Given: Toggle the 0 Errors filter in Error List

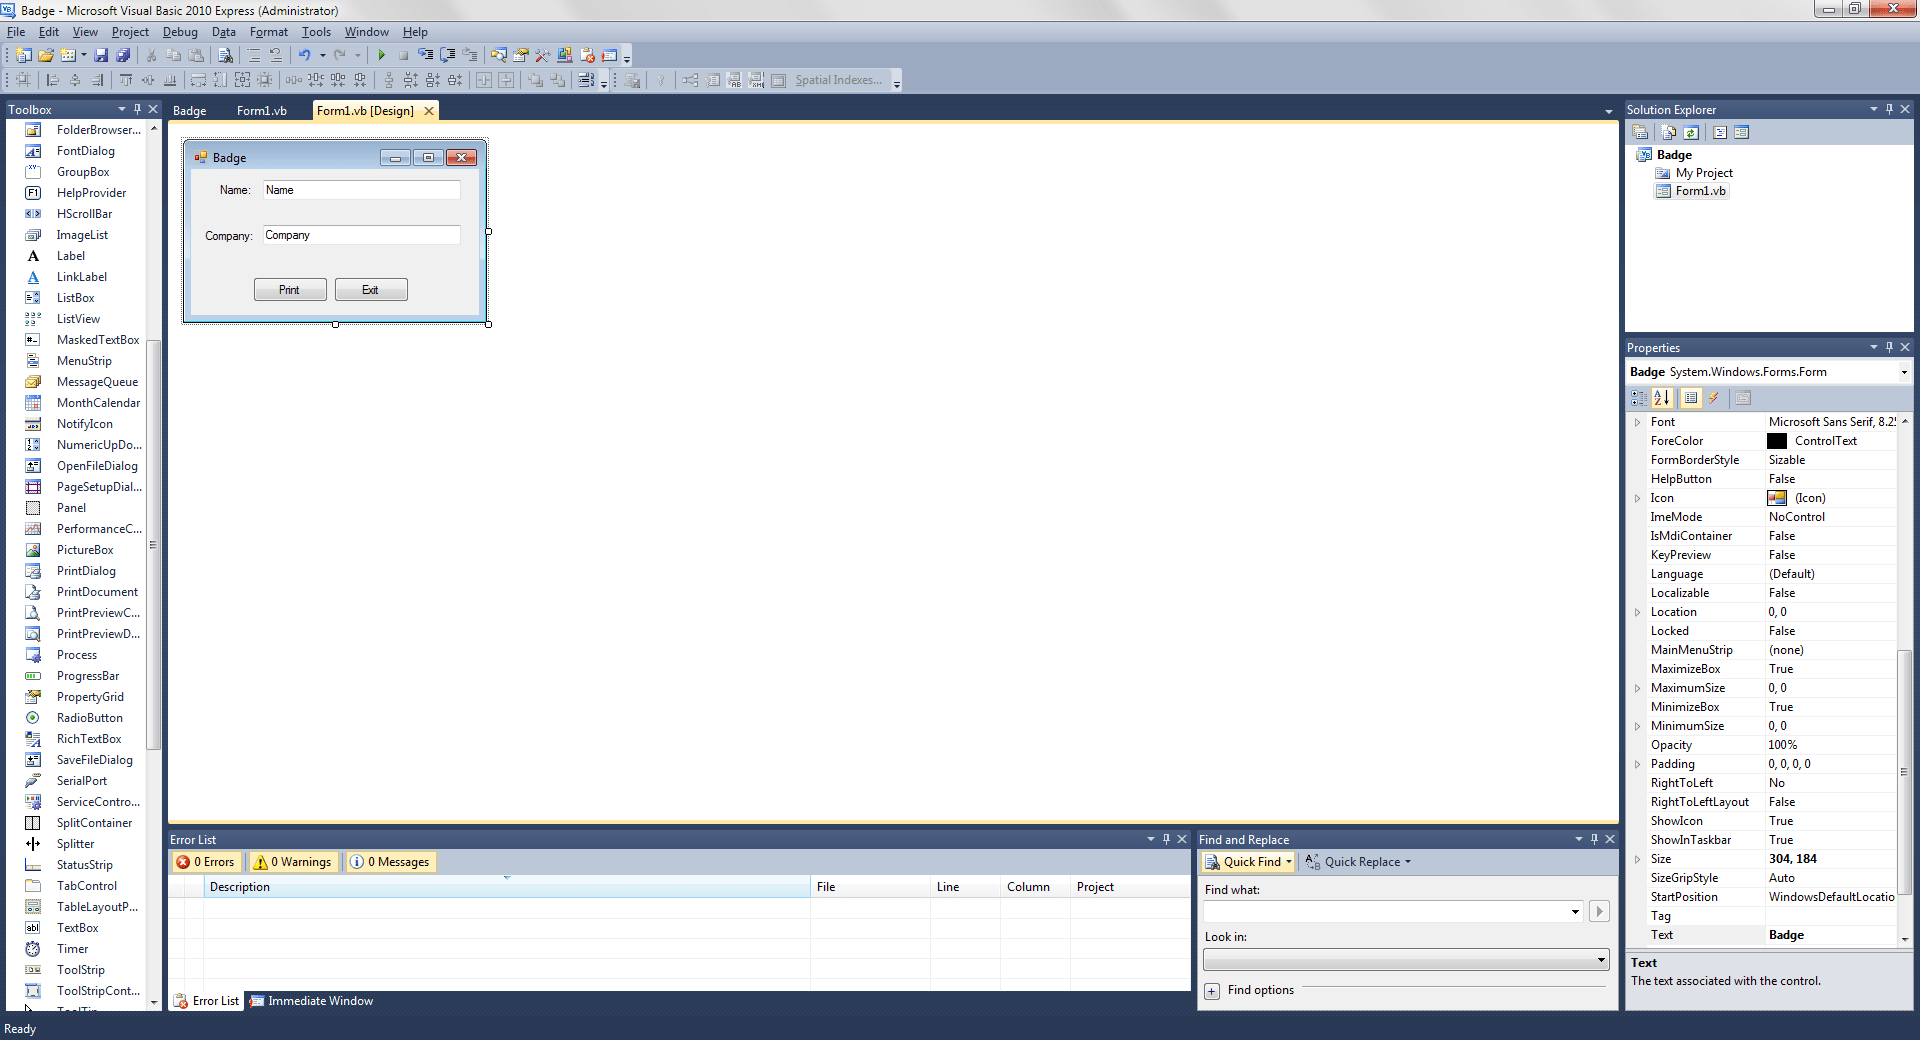Looking at the screenshot, I should pyautogui.click(x=206, y=861).
